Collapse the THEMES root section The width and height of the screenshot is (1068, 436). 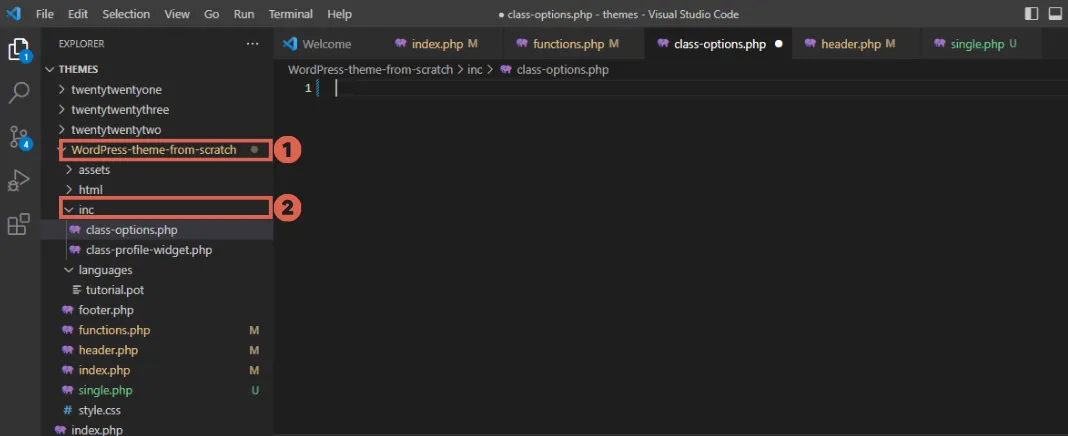point(157,69)
